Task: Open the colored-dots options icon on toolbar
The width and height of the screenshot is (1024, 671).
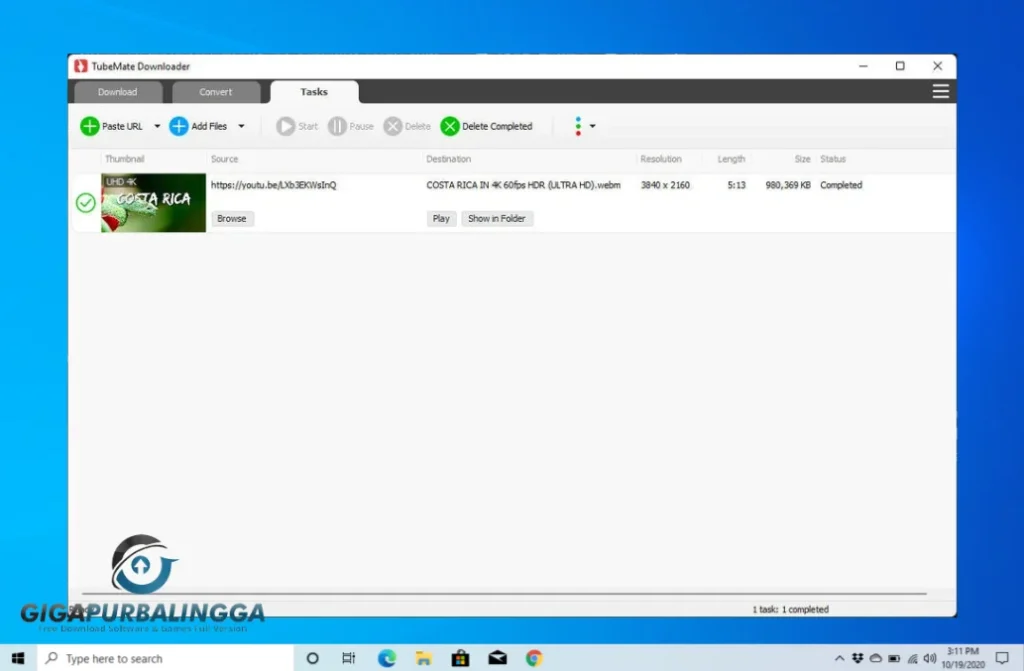Action: click(x=578, y=126)
